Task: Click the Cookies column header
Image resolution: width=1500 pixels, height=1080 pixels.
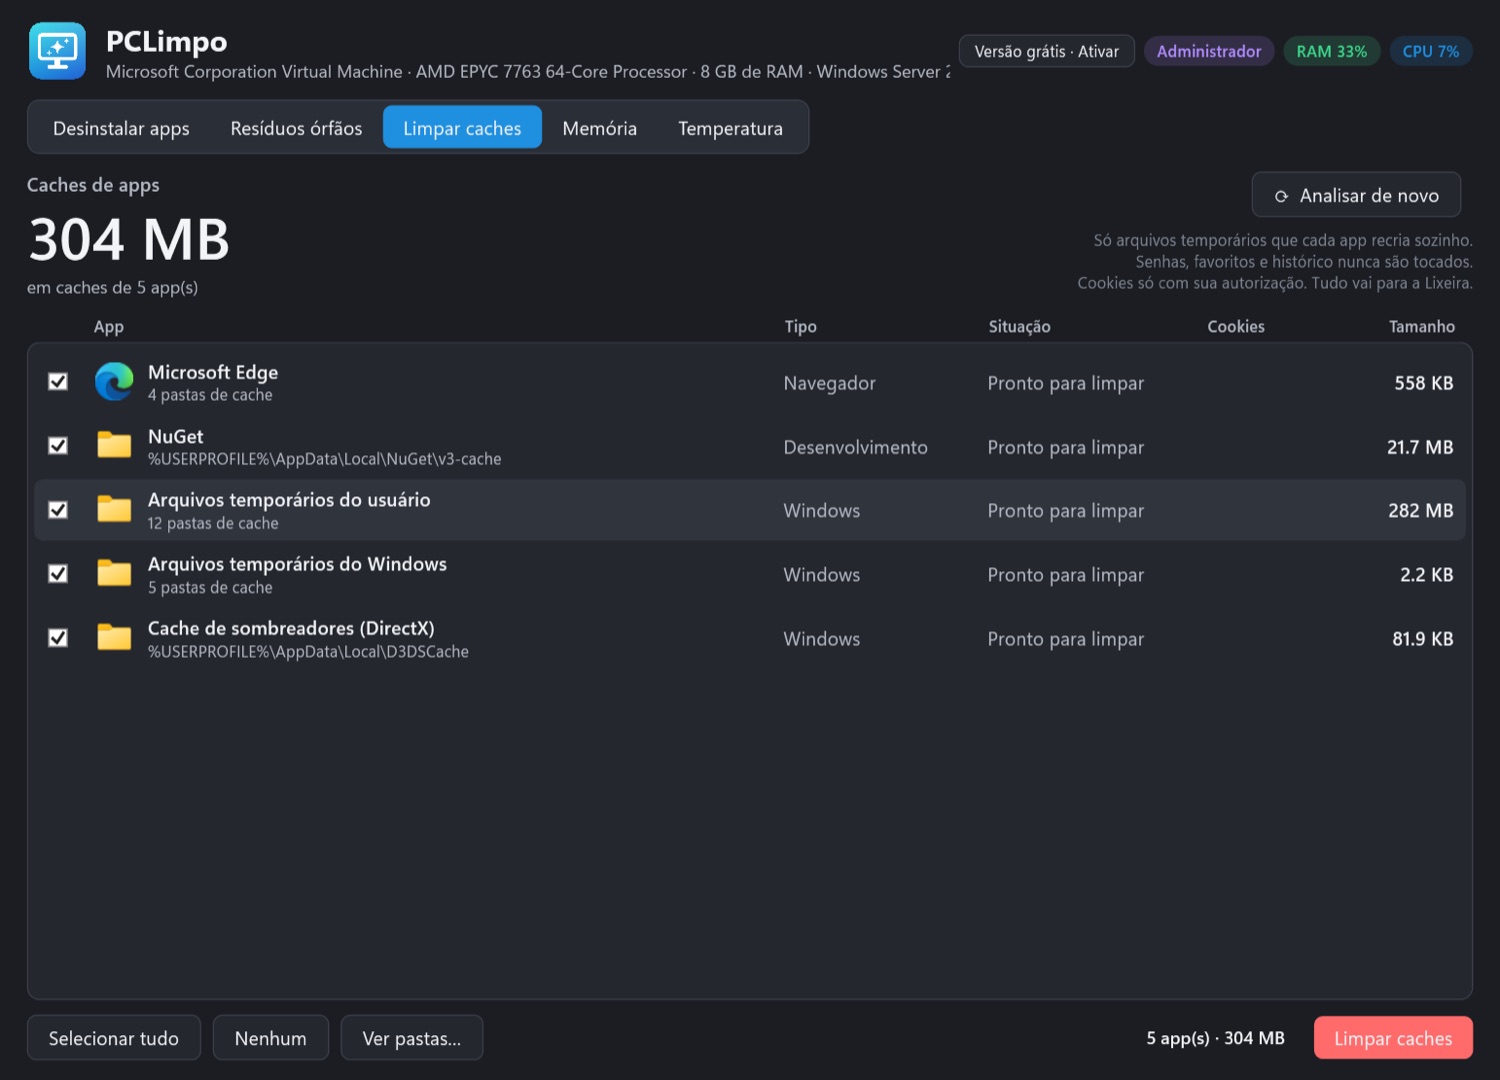Action: 1236,327
